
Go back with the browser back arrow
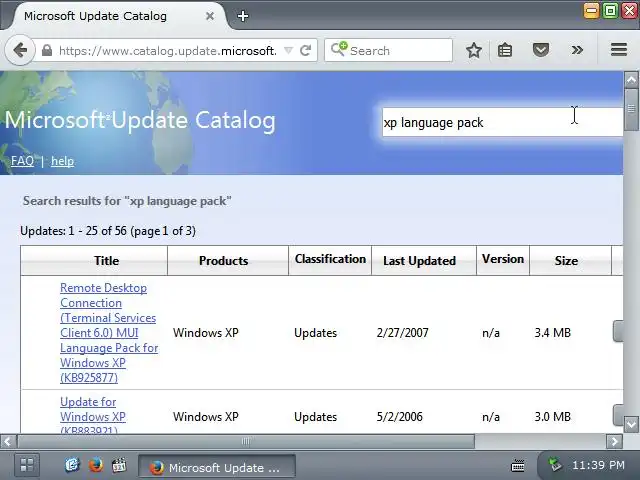click(x=20, y=51)
